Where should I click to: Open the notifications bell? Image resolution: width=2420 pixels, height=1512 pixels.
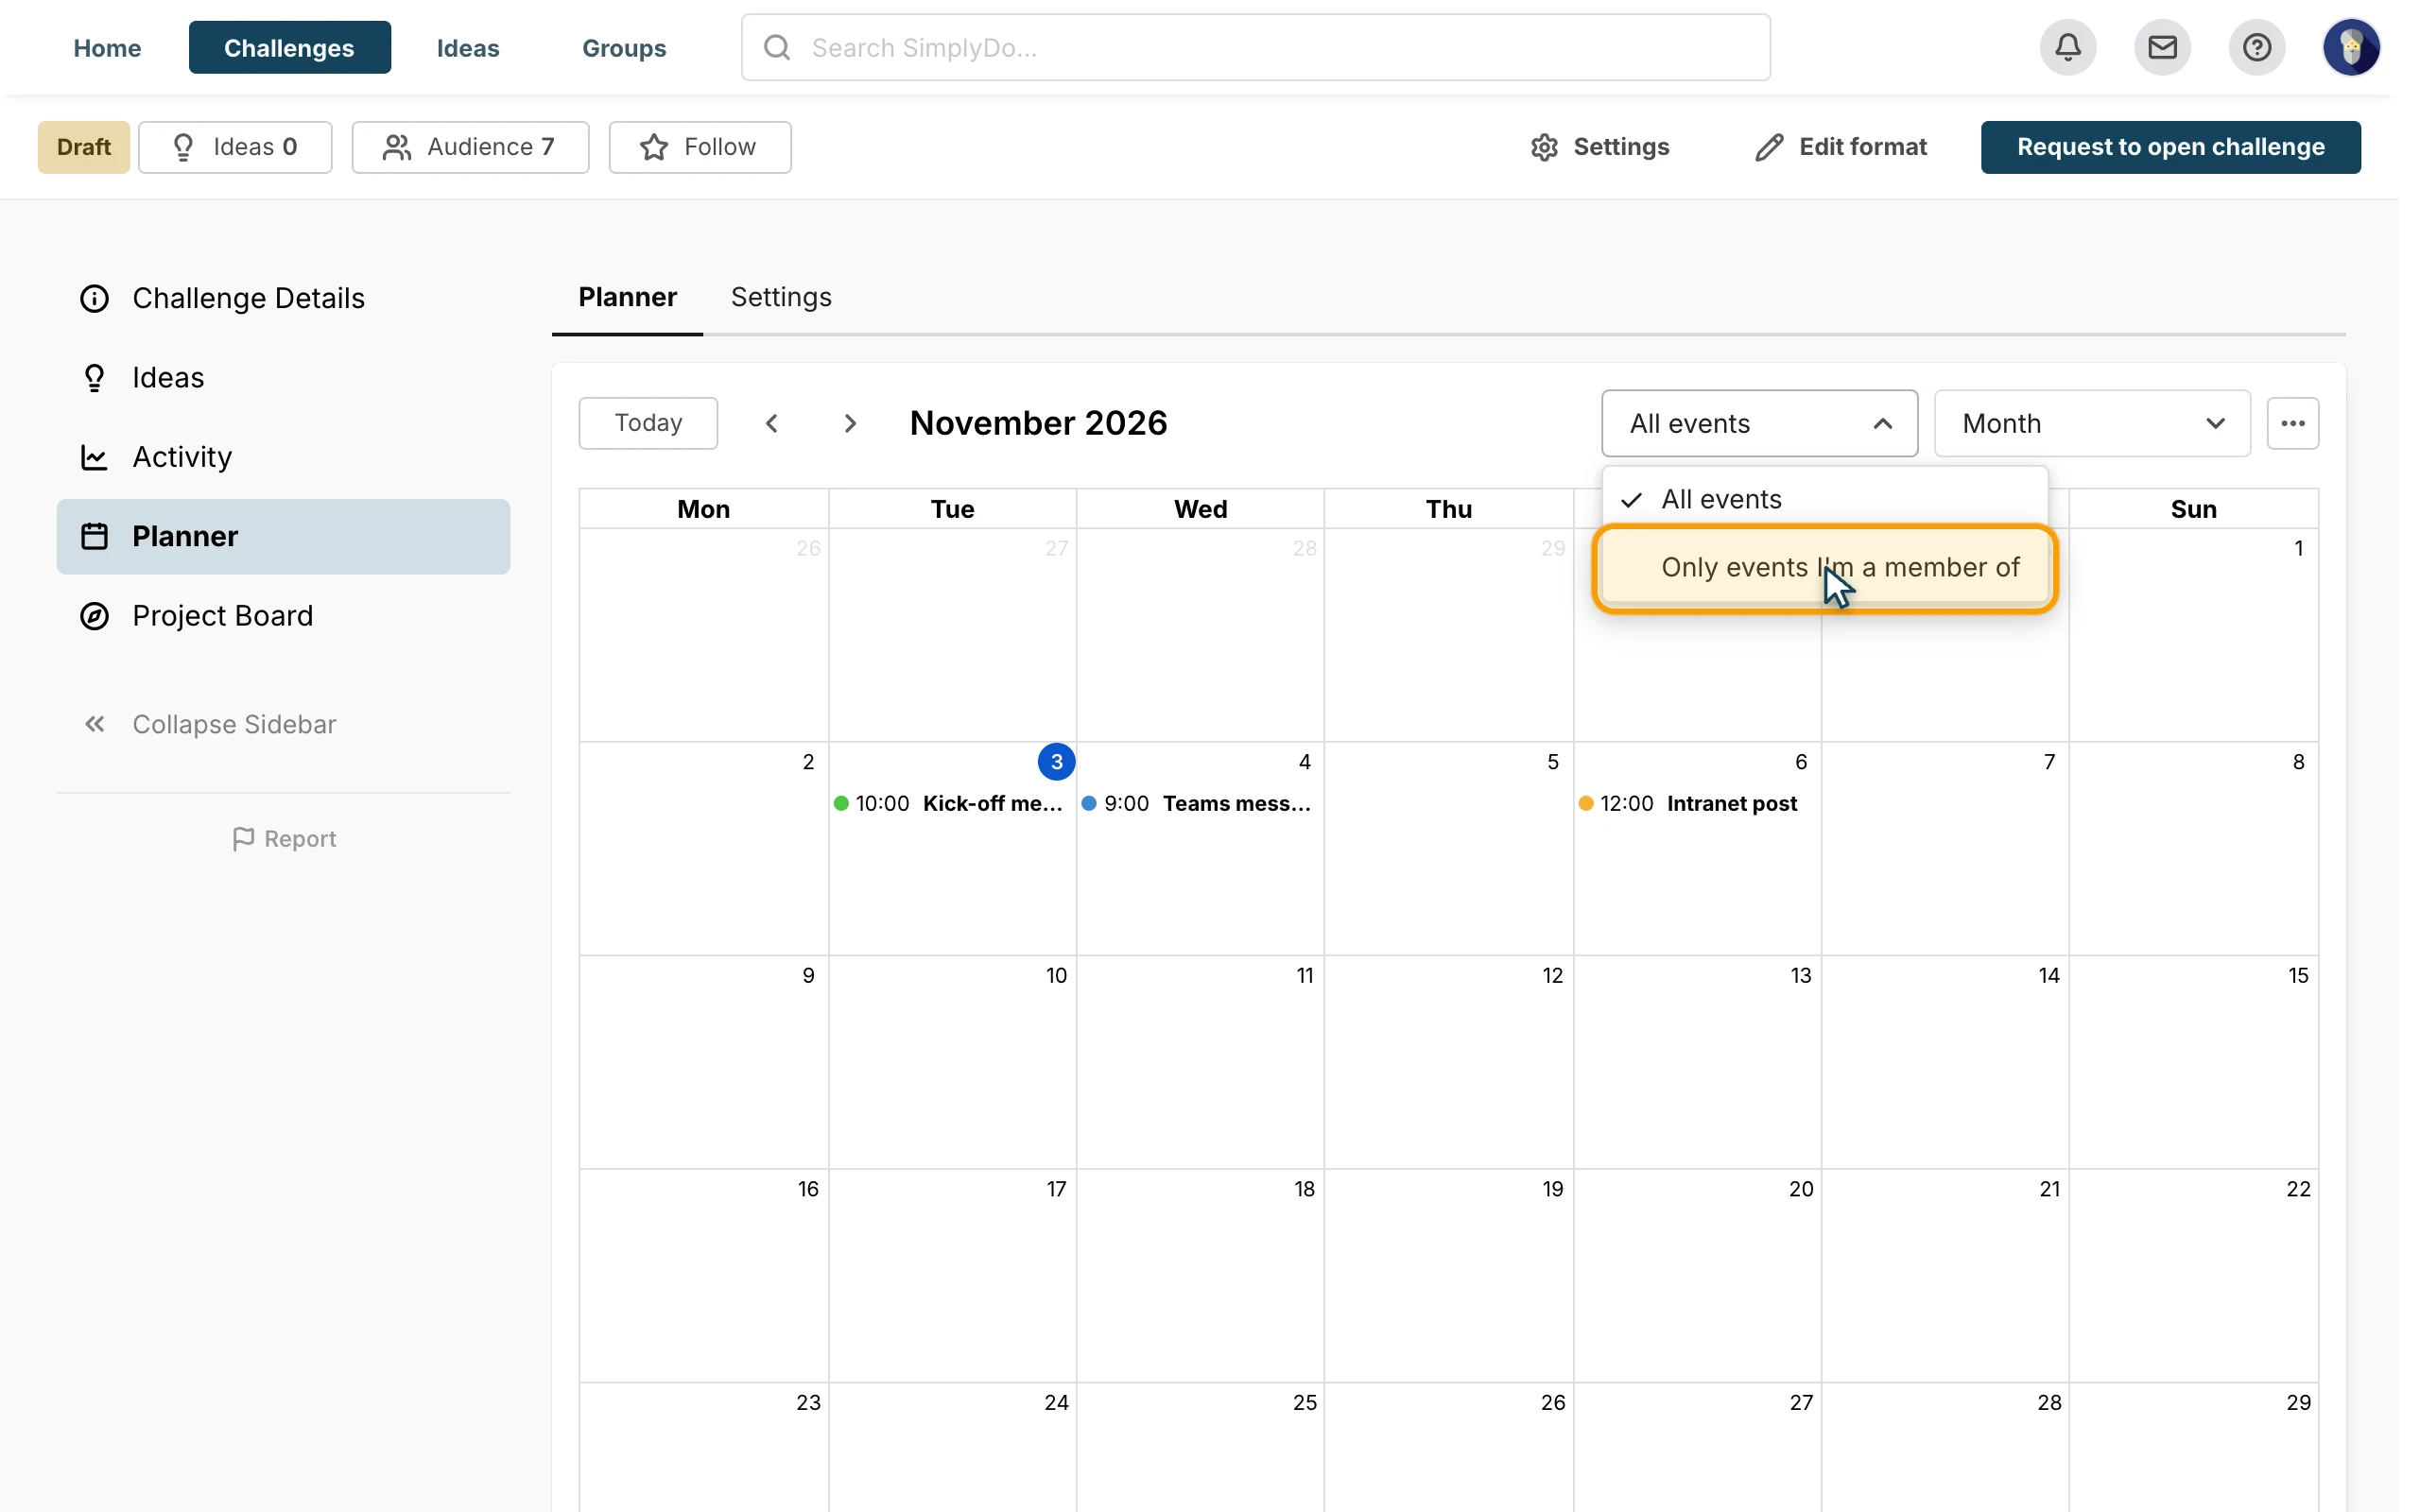point(2067,47)
